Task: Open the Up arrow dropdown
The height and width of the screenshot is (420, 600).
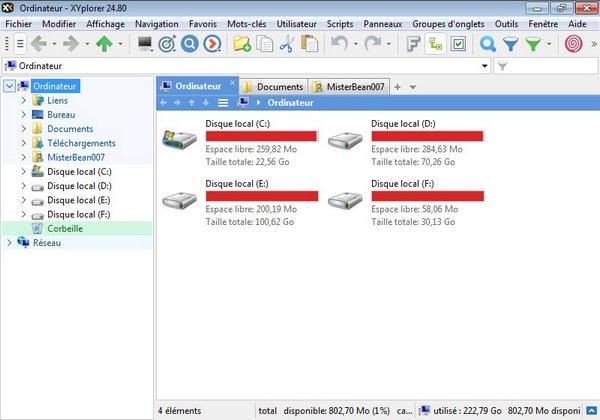Action: [x=120, y=44]
